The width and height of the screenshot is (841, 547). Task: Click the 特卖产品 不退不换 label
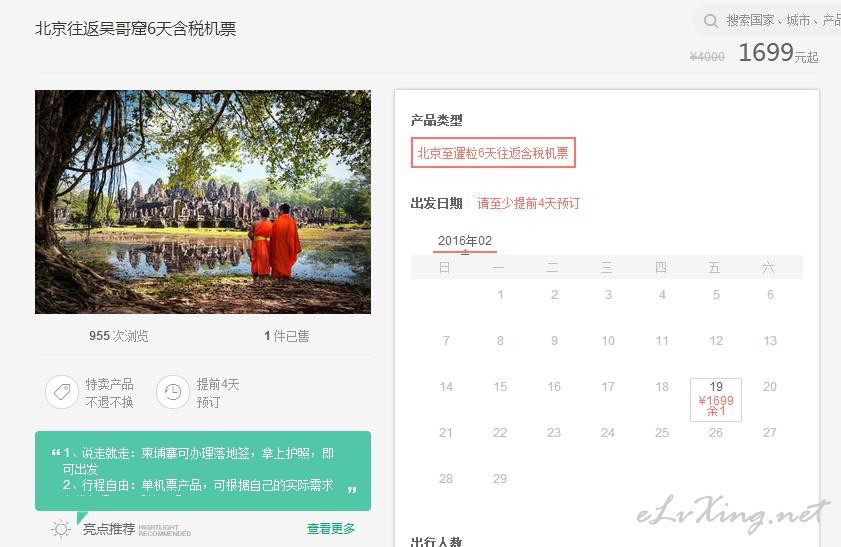click(x=109, y=393)
